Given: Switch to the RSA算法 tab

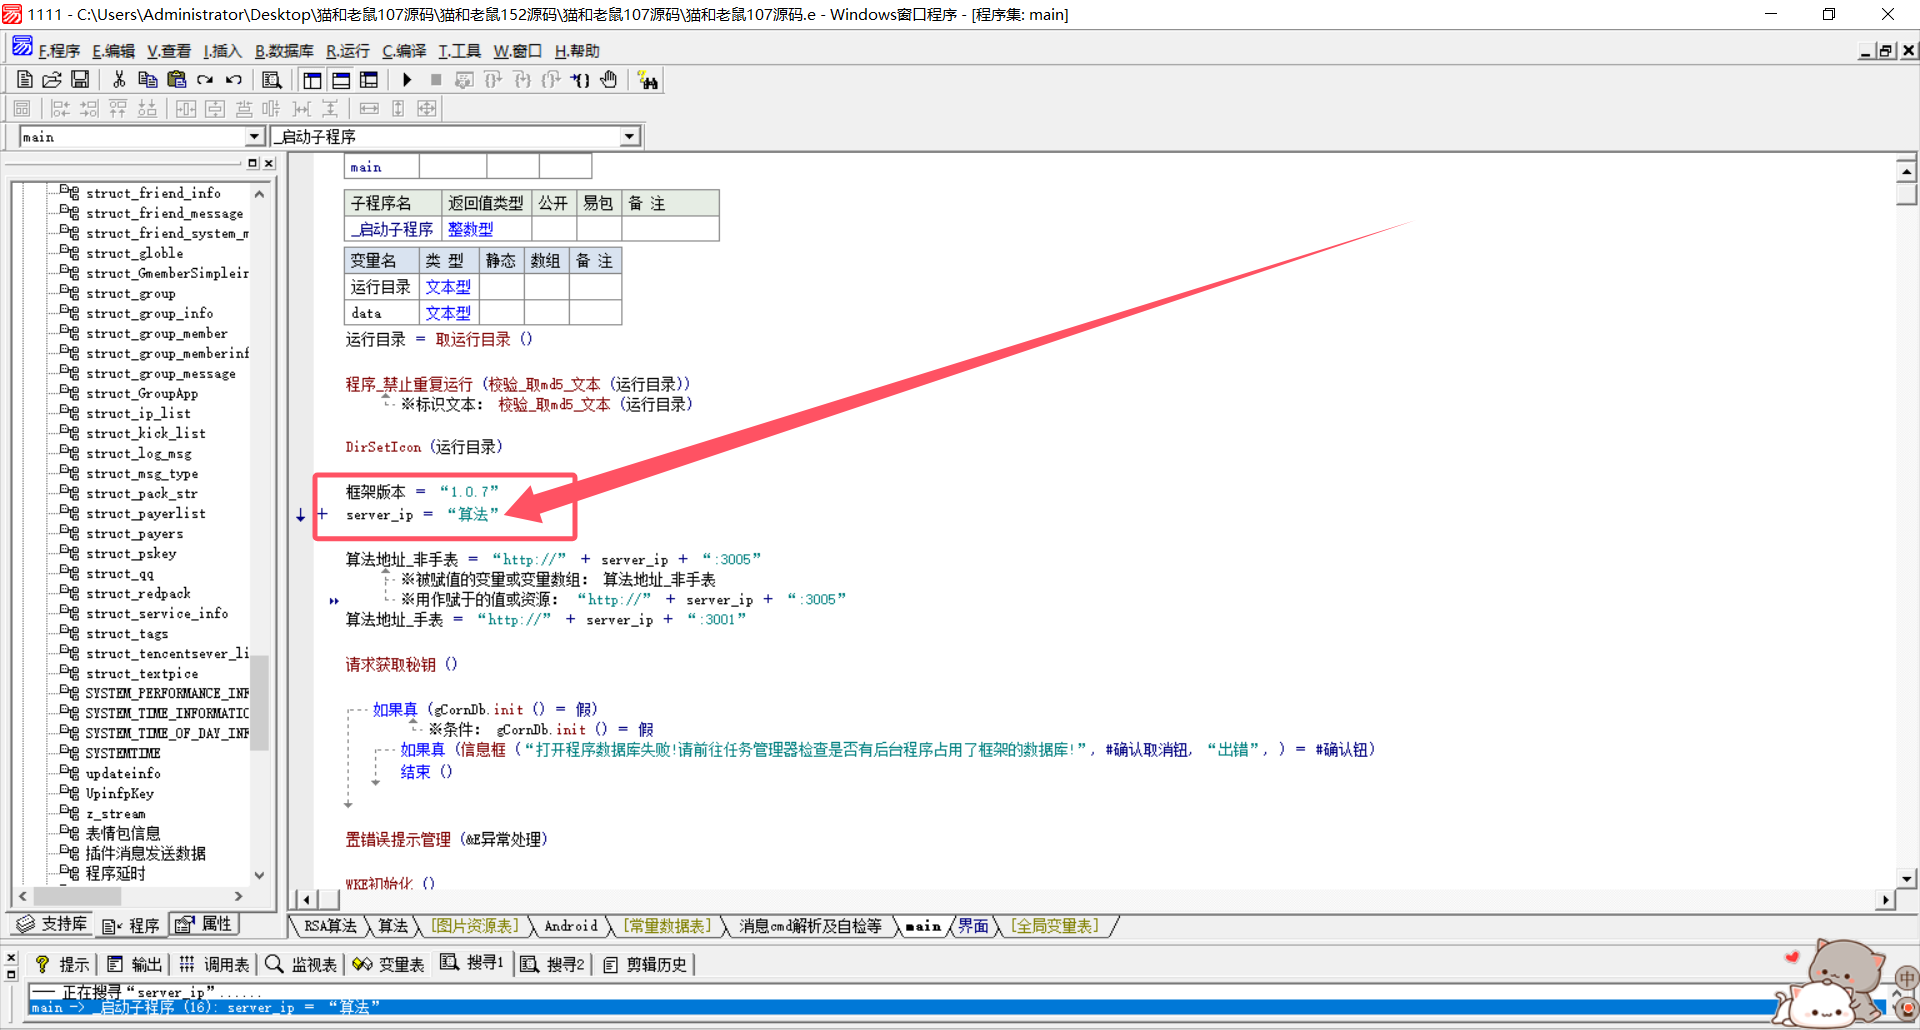Looking at the screenshot, I should pos(330,926).
